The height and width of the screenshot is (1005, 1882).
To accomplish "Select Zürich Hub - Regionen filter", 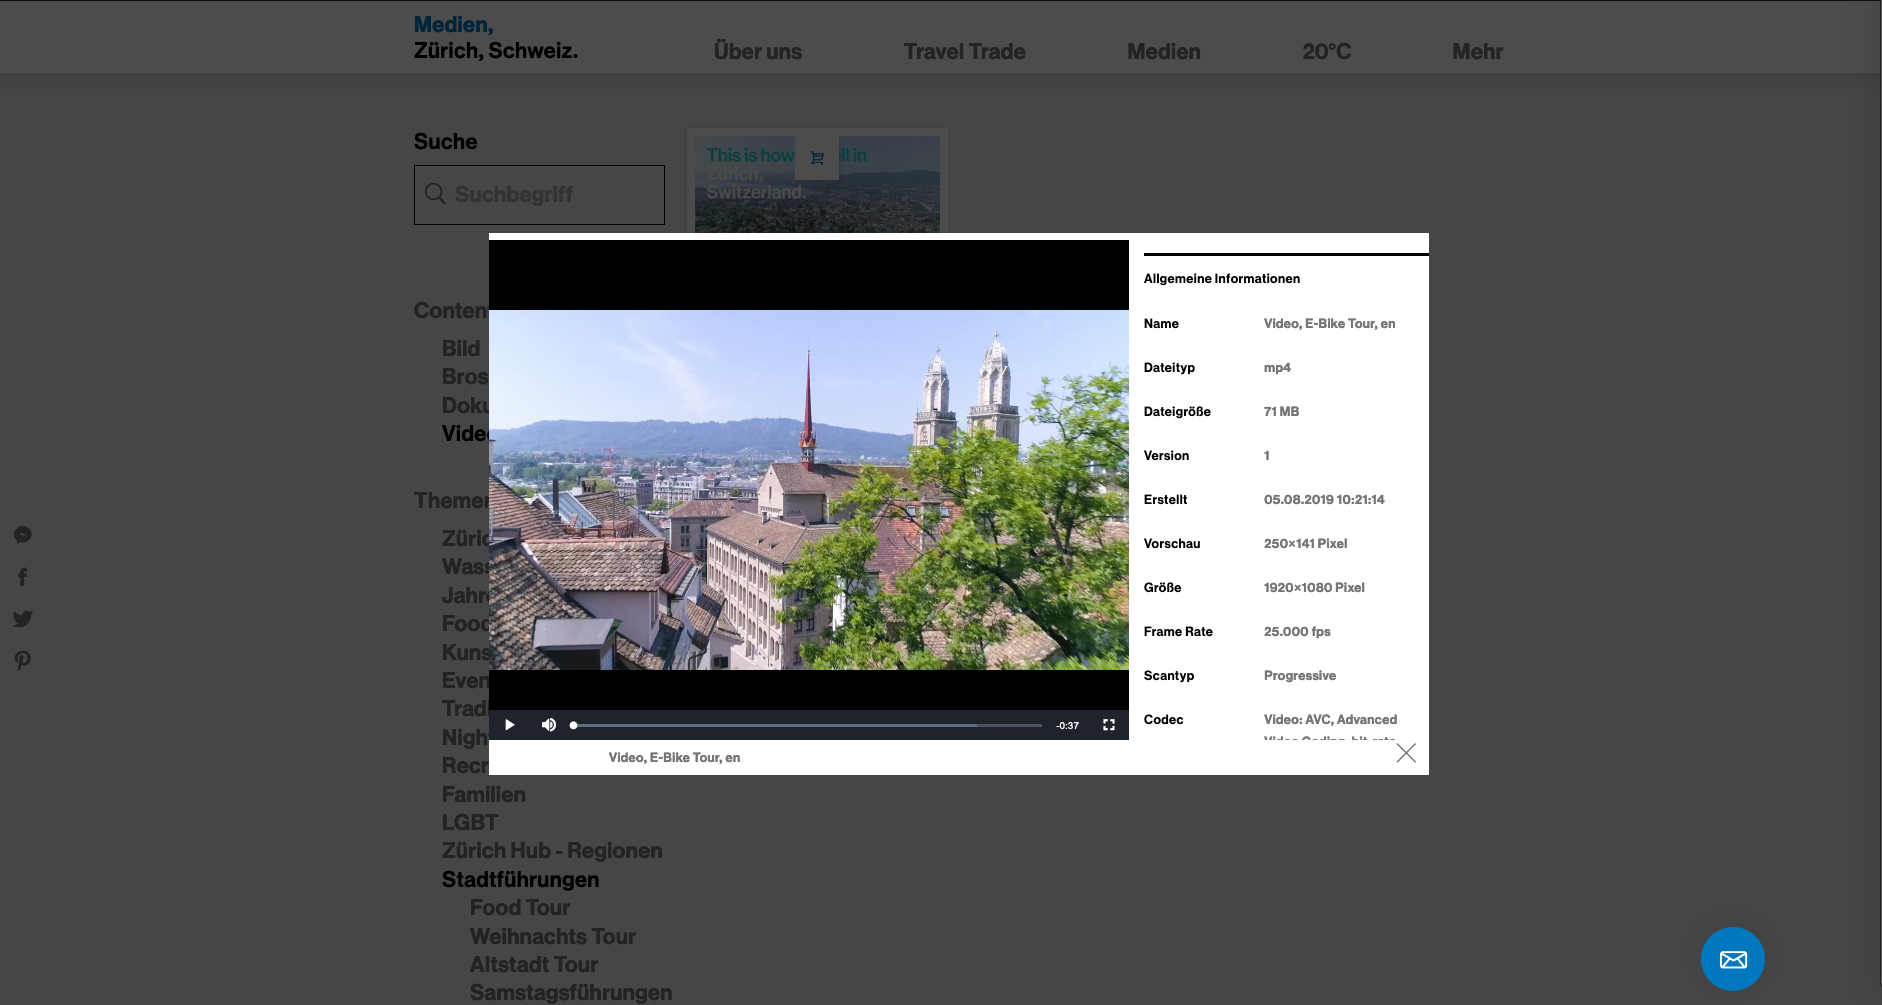I will coord(552,850).
